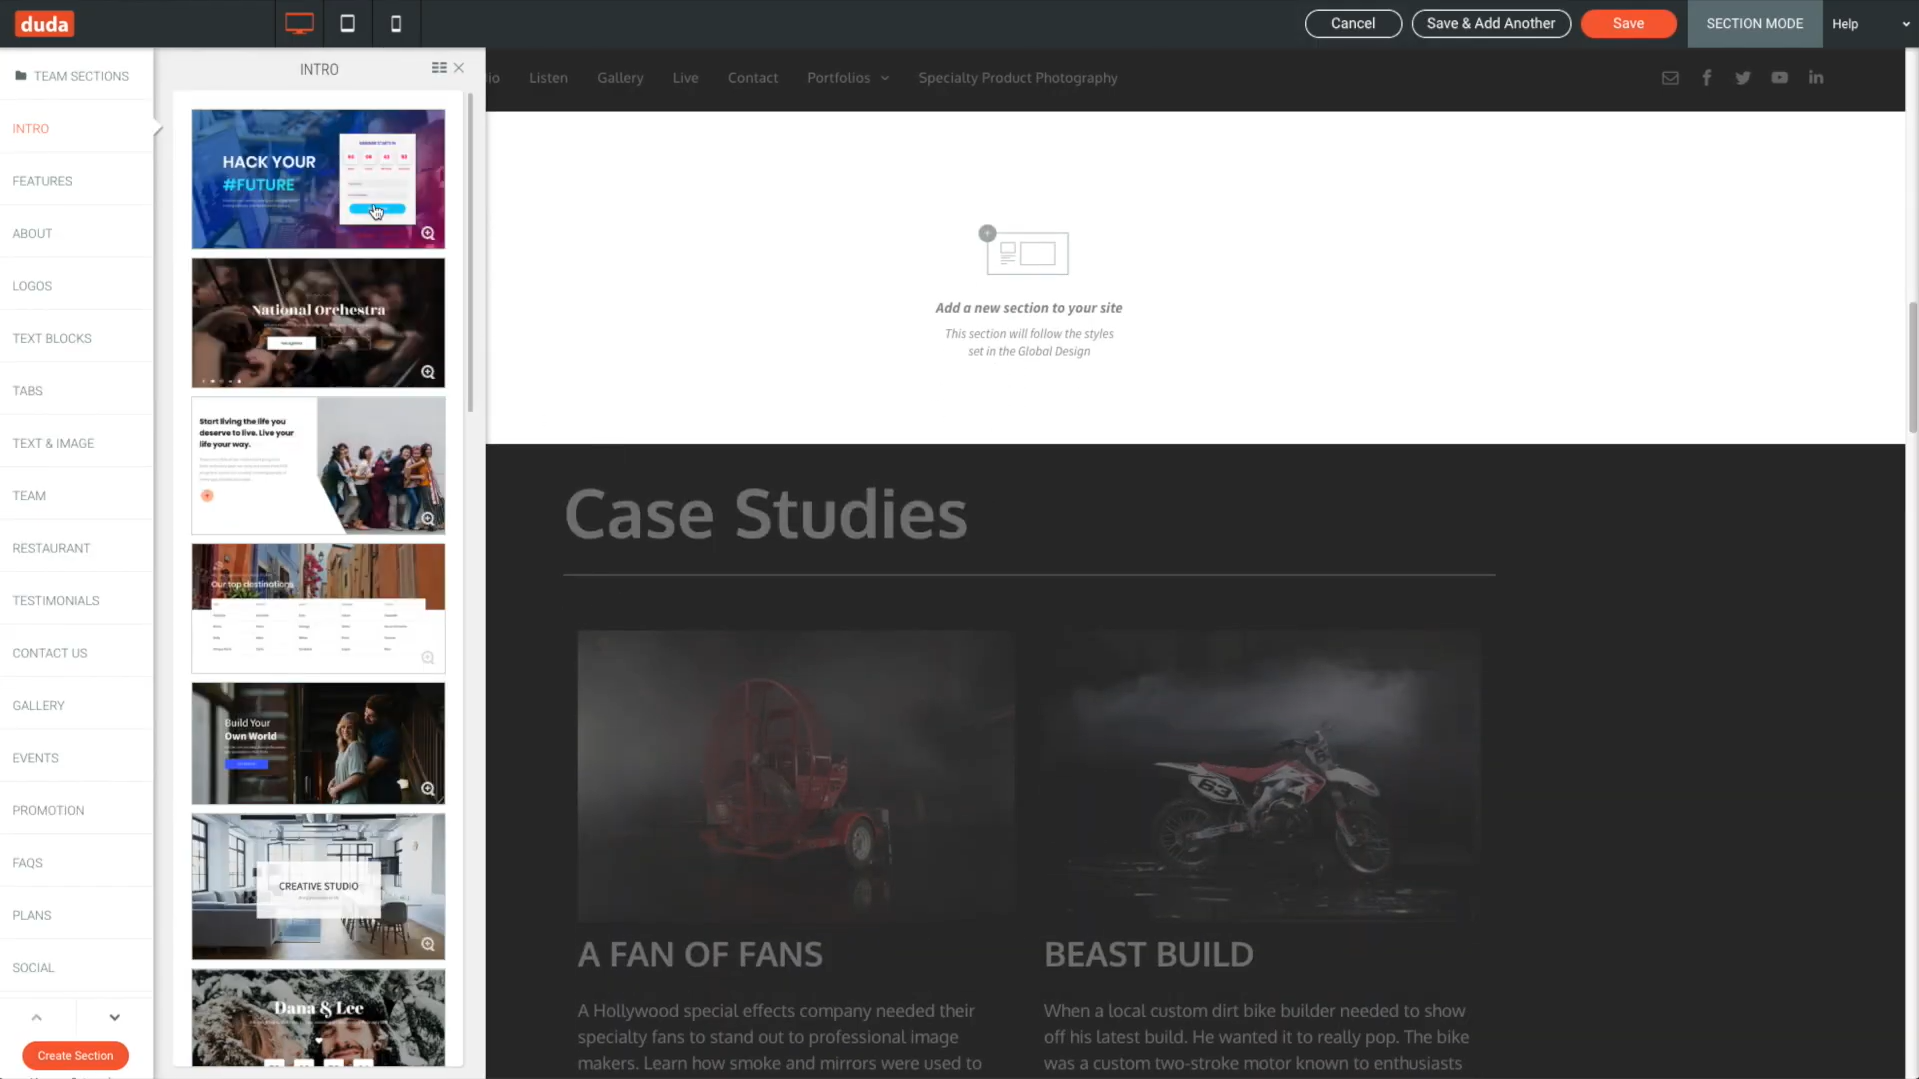
Task: Switch to tablet preview mode
Action: [347, 23]
